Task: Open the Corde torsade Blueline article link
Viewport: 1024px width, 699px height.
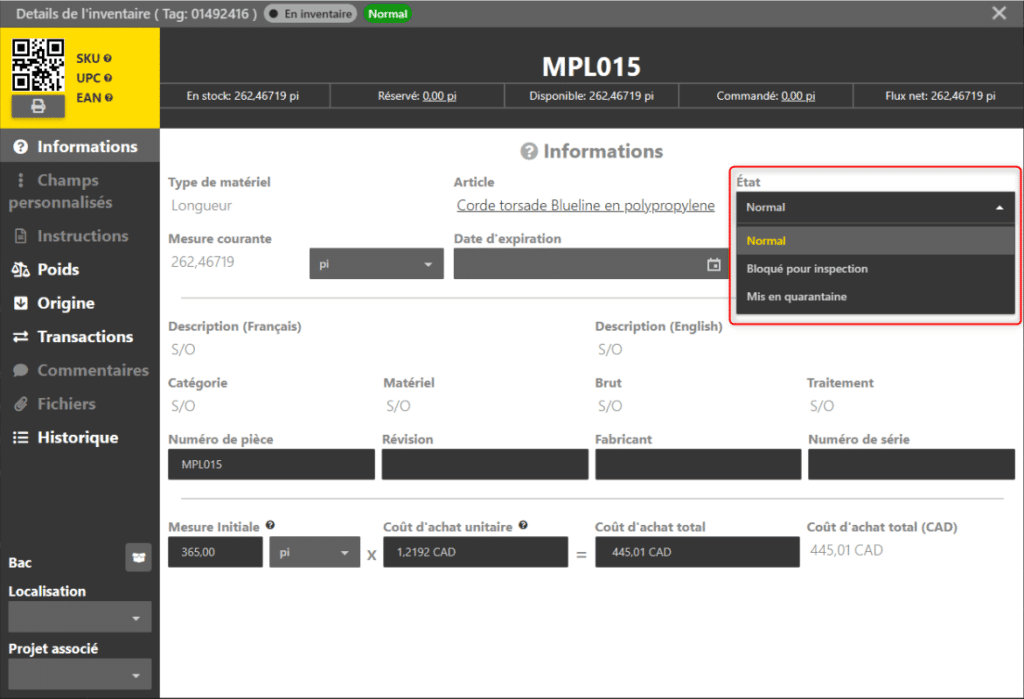Action: click(x=585, y=206)
